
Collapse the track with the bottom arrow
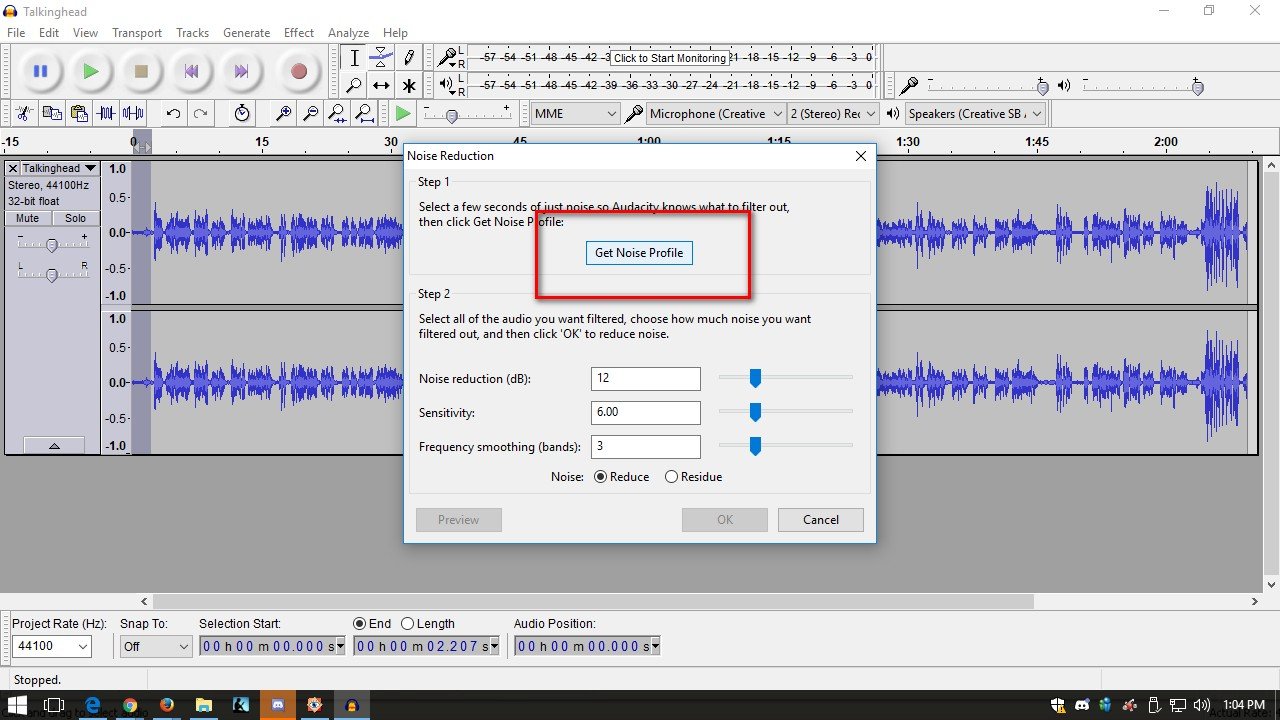pyautogui.click(x=54, y=446)
